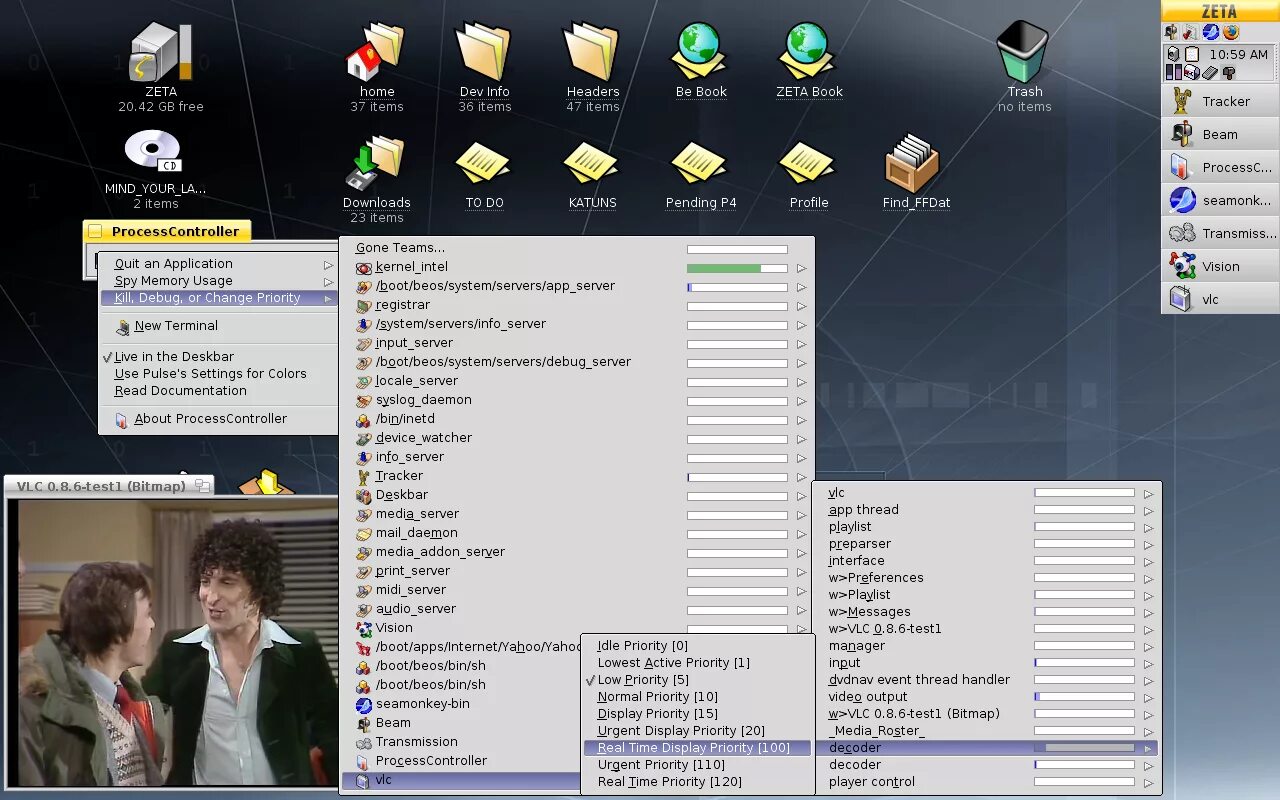
Task: Select Display Priority [15]
Action: 697,713
